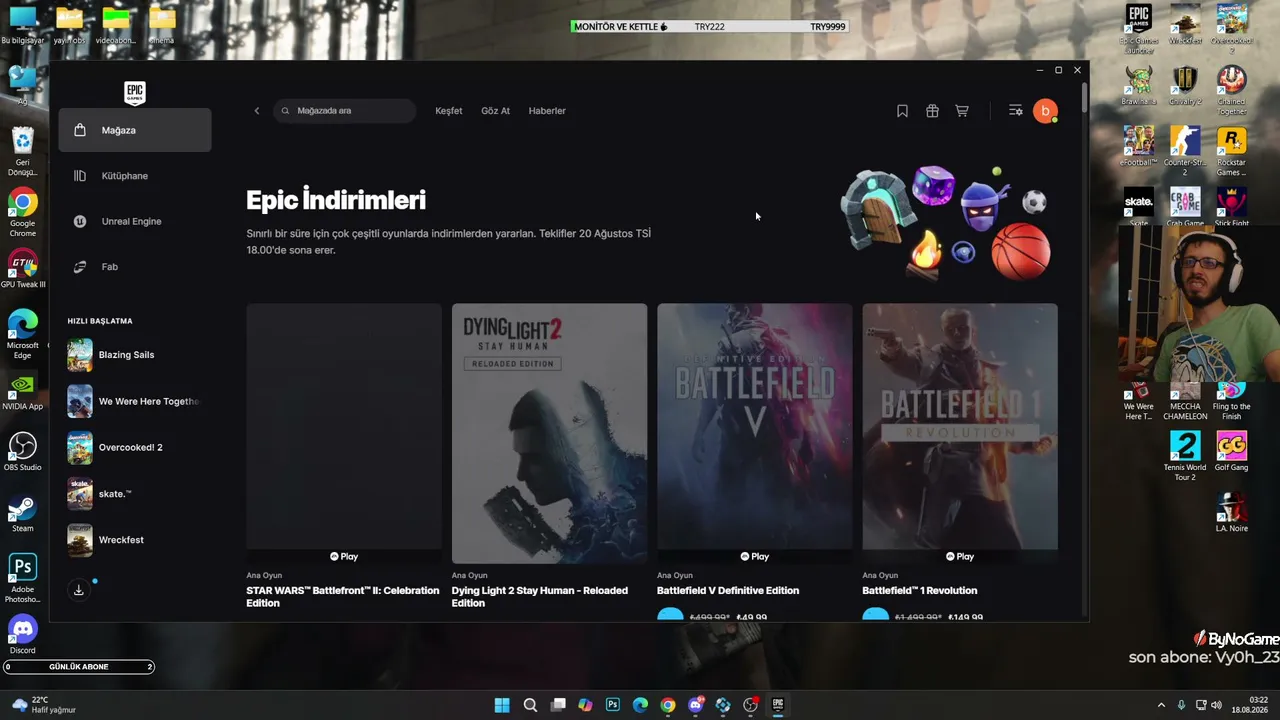The width and height of the screenshot is (1280, 720).
Task: Launch skate. from quick launch
Action: (135, 493)
